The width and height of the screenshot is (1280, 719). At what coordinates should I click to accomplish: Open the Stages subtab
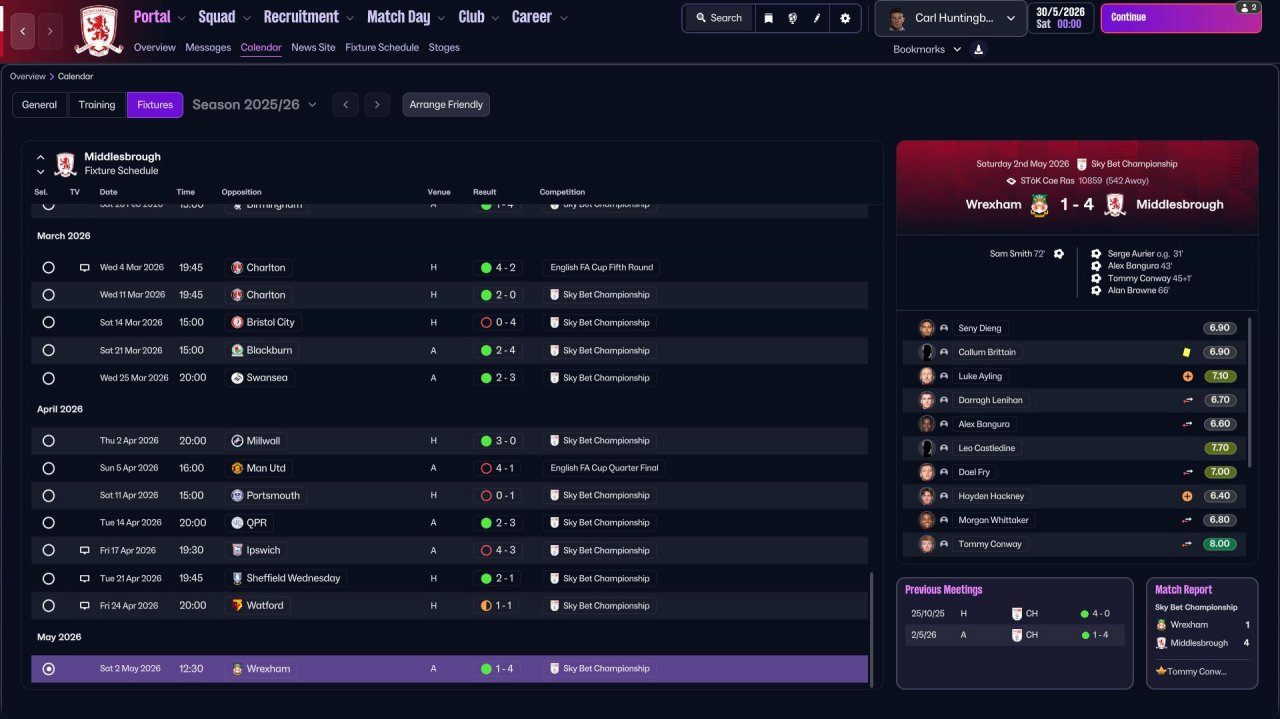[x=444, y=47]
